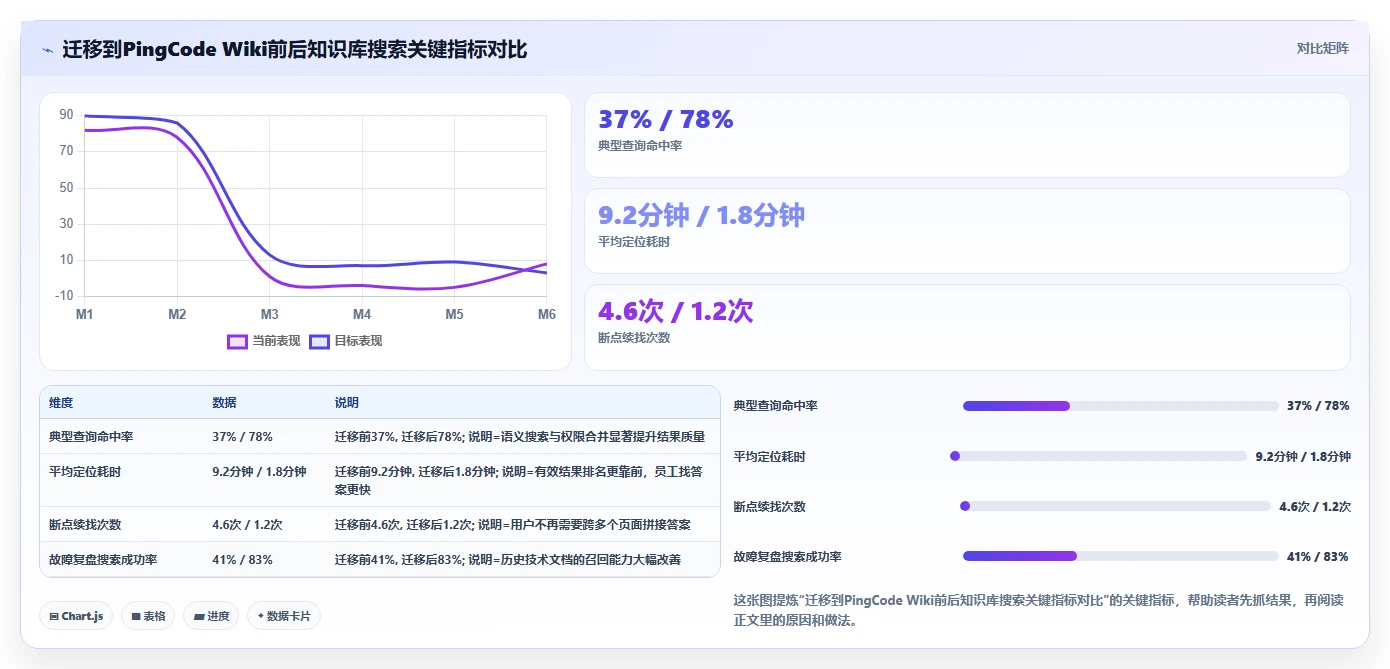Viewport: 1390px width, 669px height.
Task: Click the 平均定位耗时 cell in the table
Action: pos(85,472)
